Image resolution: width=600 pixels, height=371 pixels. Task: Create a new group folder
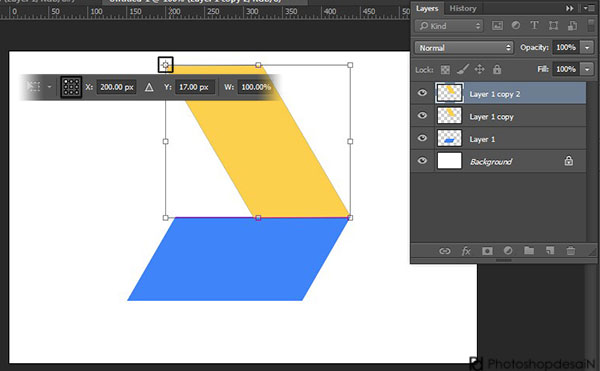(529, 251)
